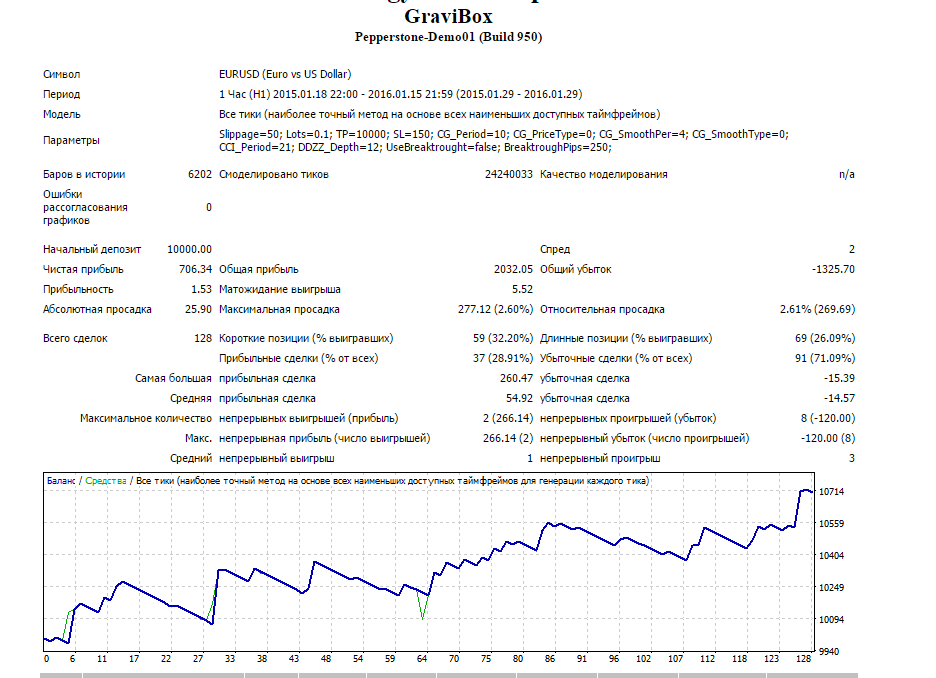The width and height of the screenshot is (936, 678).
Task: Click the profit factor value 1.53
Action: click(201, 289)
